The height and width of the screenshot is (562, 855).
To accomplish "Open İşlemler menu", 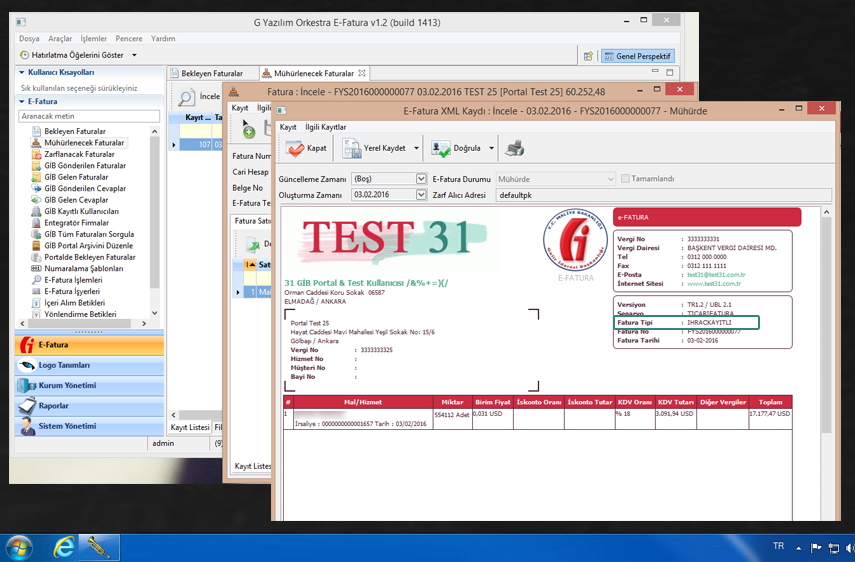I will pos(94,38).
